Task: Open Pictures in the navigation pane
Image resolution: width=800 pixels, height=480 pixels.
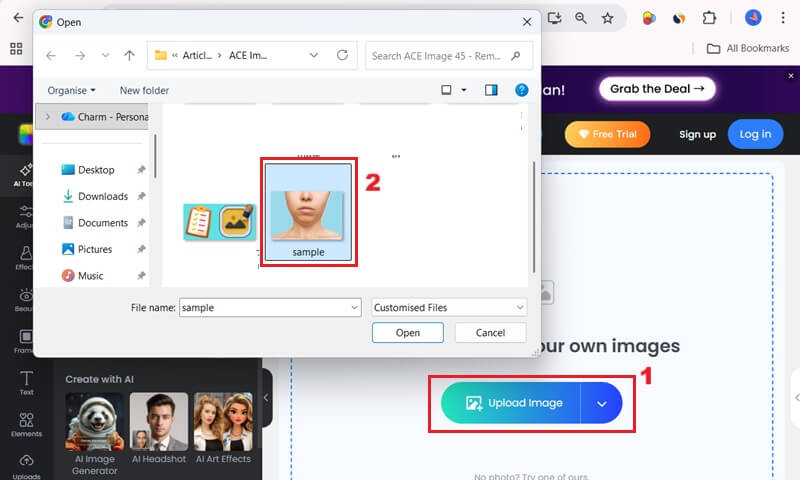Action: (87, 249)
